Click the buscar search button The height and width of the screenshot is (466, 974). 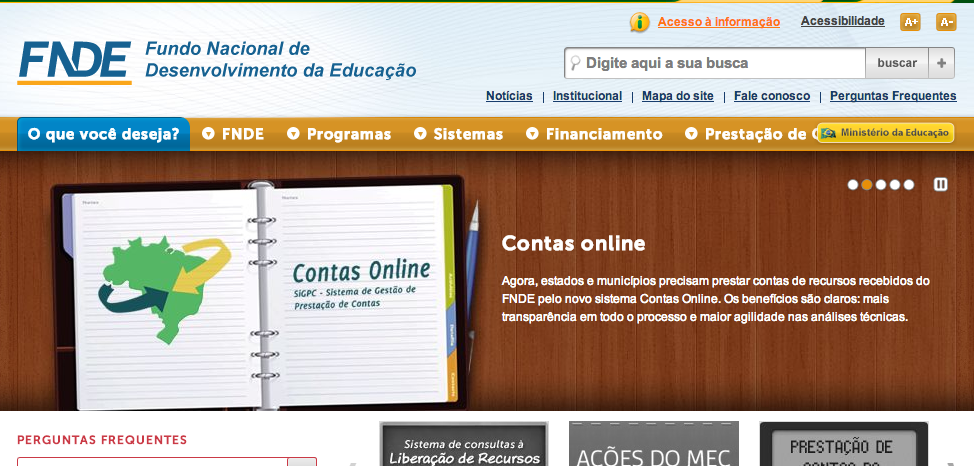click(x=897, y=63)
